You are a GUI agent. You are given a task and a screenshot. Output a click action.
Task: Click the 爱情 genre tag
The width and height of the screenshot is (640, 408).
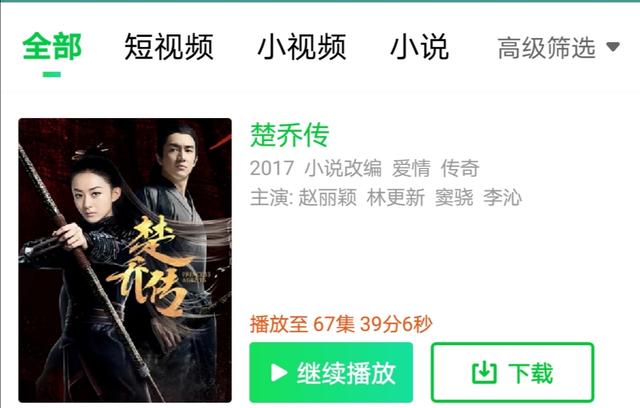411,168
